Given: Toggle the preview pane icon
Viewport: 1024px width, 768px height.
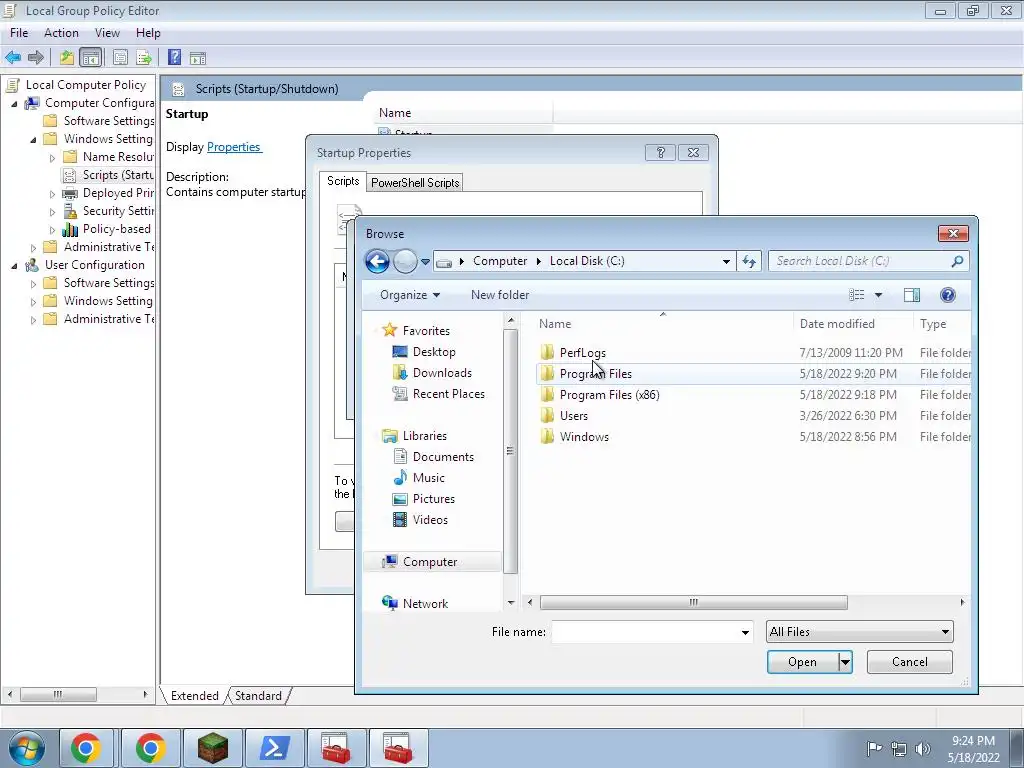Looking at the screenshot, I should click(x=912, y=295).
